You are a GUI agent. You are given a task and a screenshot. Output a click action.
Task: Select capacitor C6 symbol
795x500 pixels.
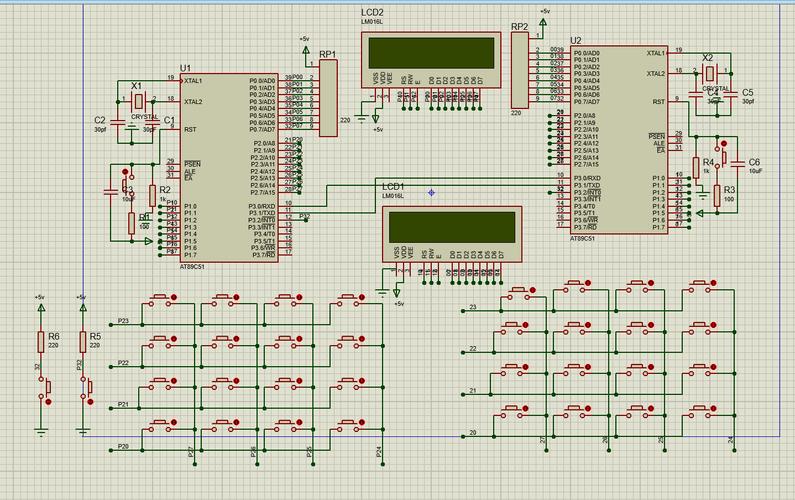738,163
